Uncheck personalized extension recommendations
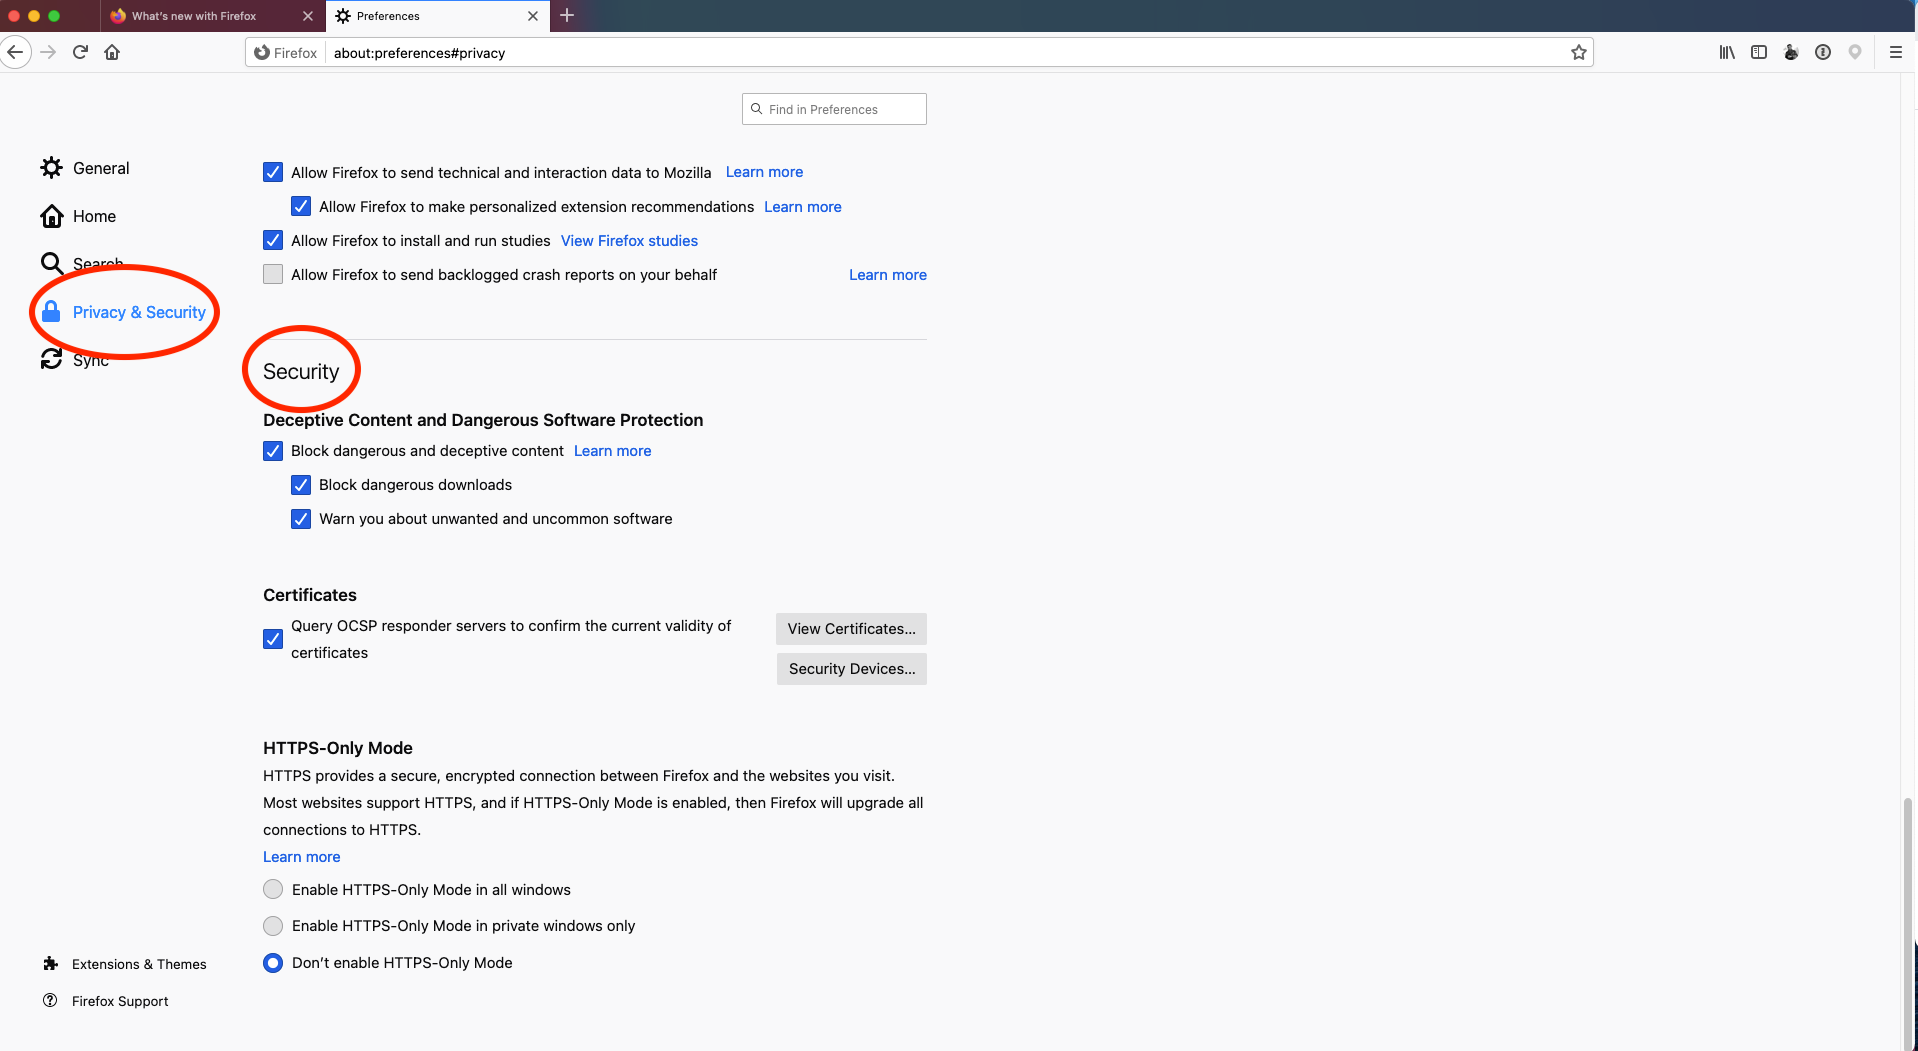The width and height of the screenshot is (1918, 1051). pyautogui.click(x=301, y=206)
